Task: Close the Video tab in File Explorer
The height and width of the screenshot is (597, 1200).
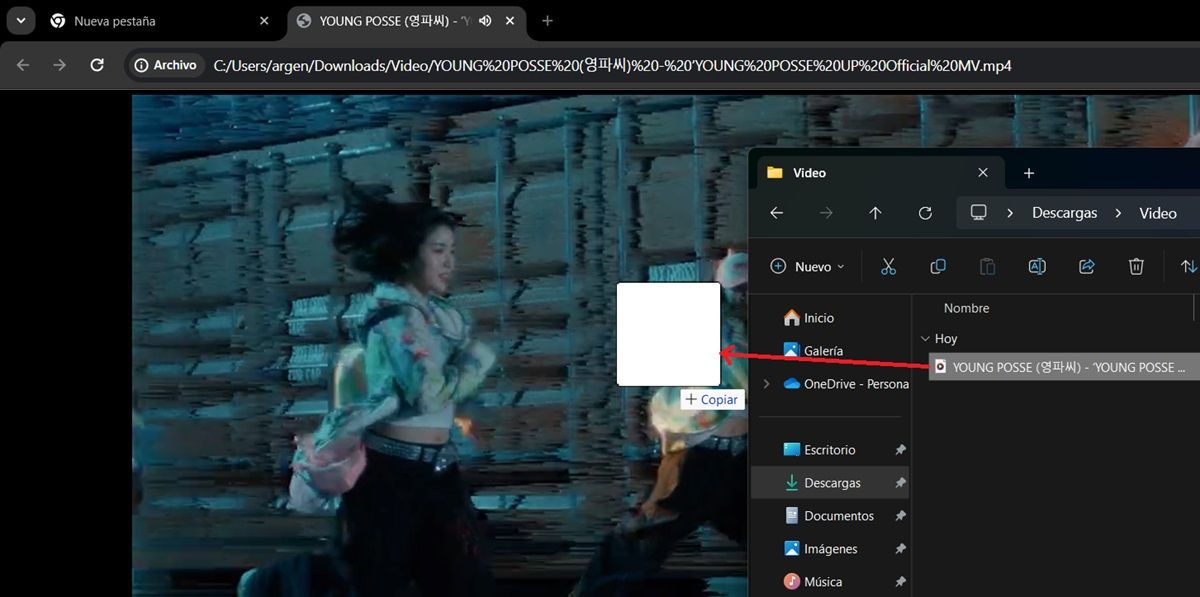Action: (983, 173)
